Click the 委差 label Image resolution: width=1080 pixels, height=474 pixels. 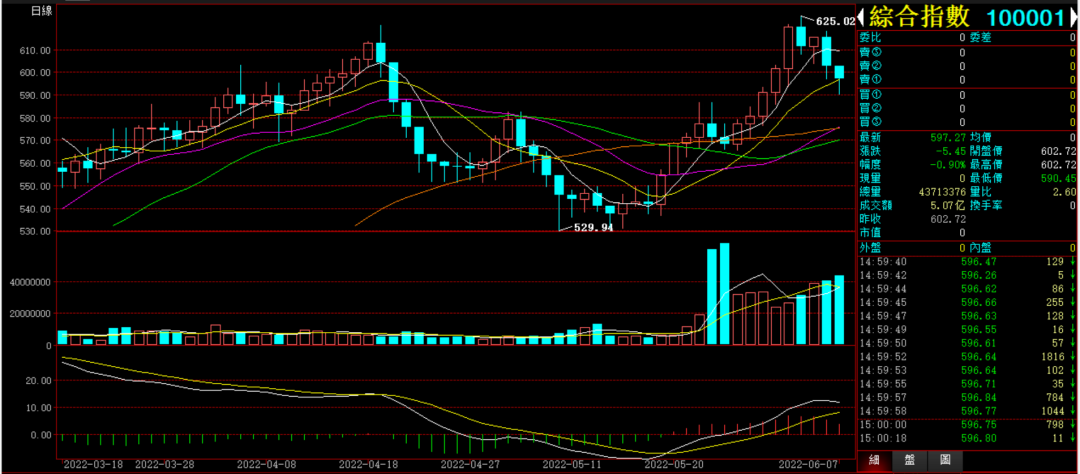(982, 38)
